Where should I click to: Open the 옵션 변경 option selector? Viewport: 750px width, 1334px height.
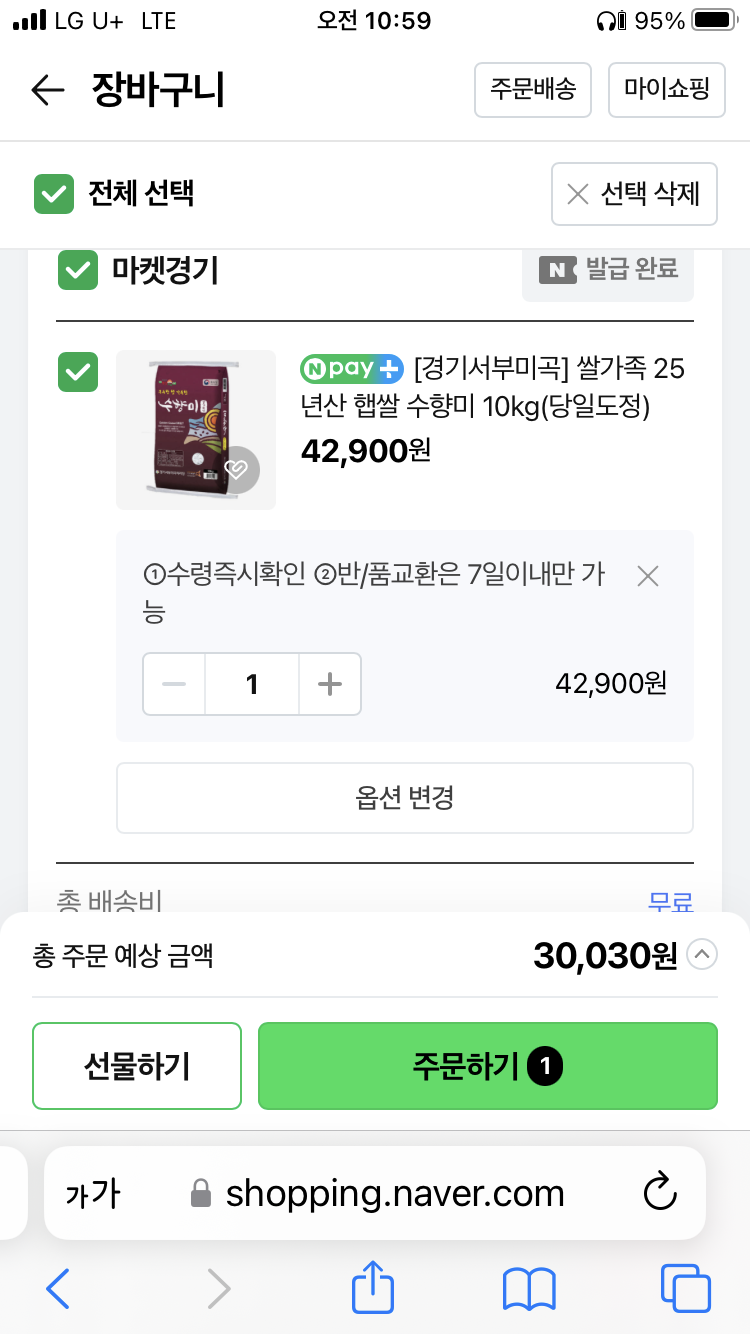[x=405, y=798]
